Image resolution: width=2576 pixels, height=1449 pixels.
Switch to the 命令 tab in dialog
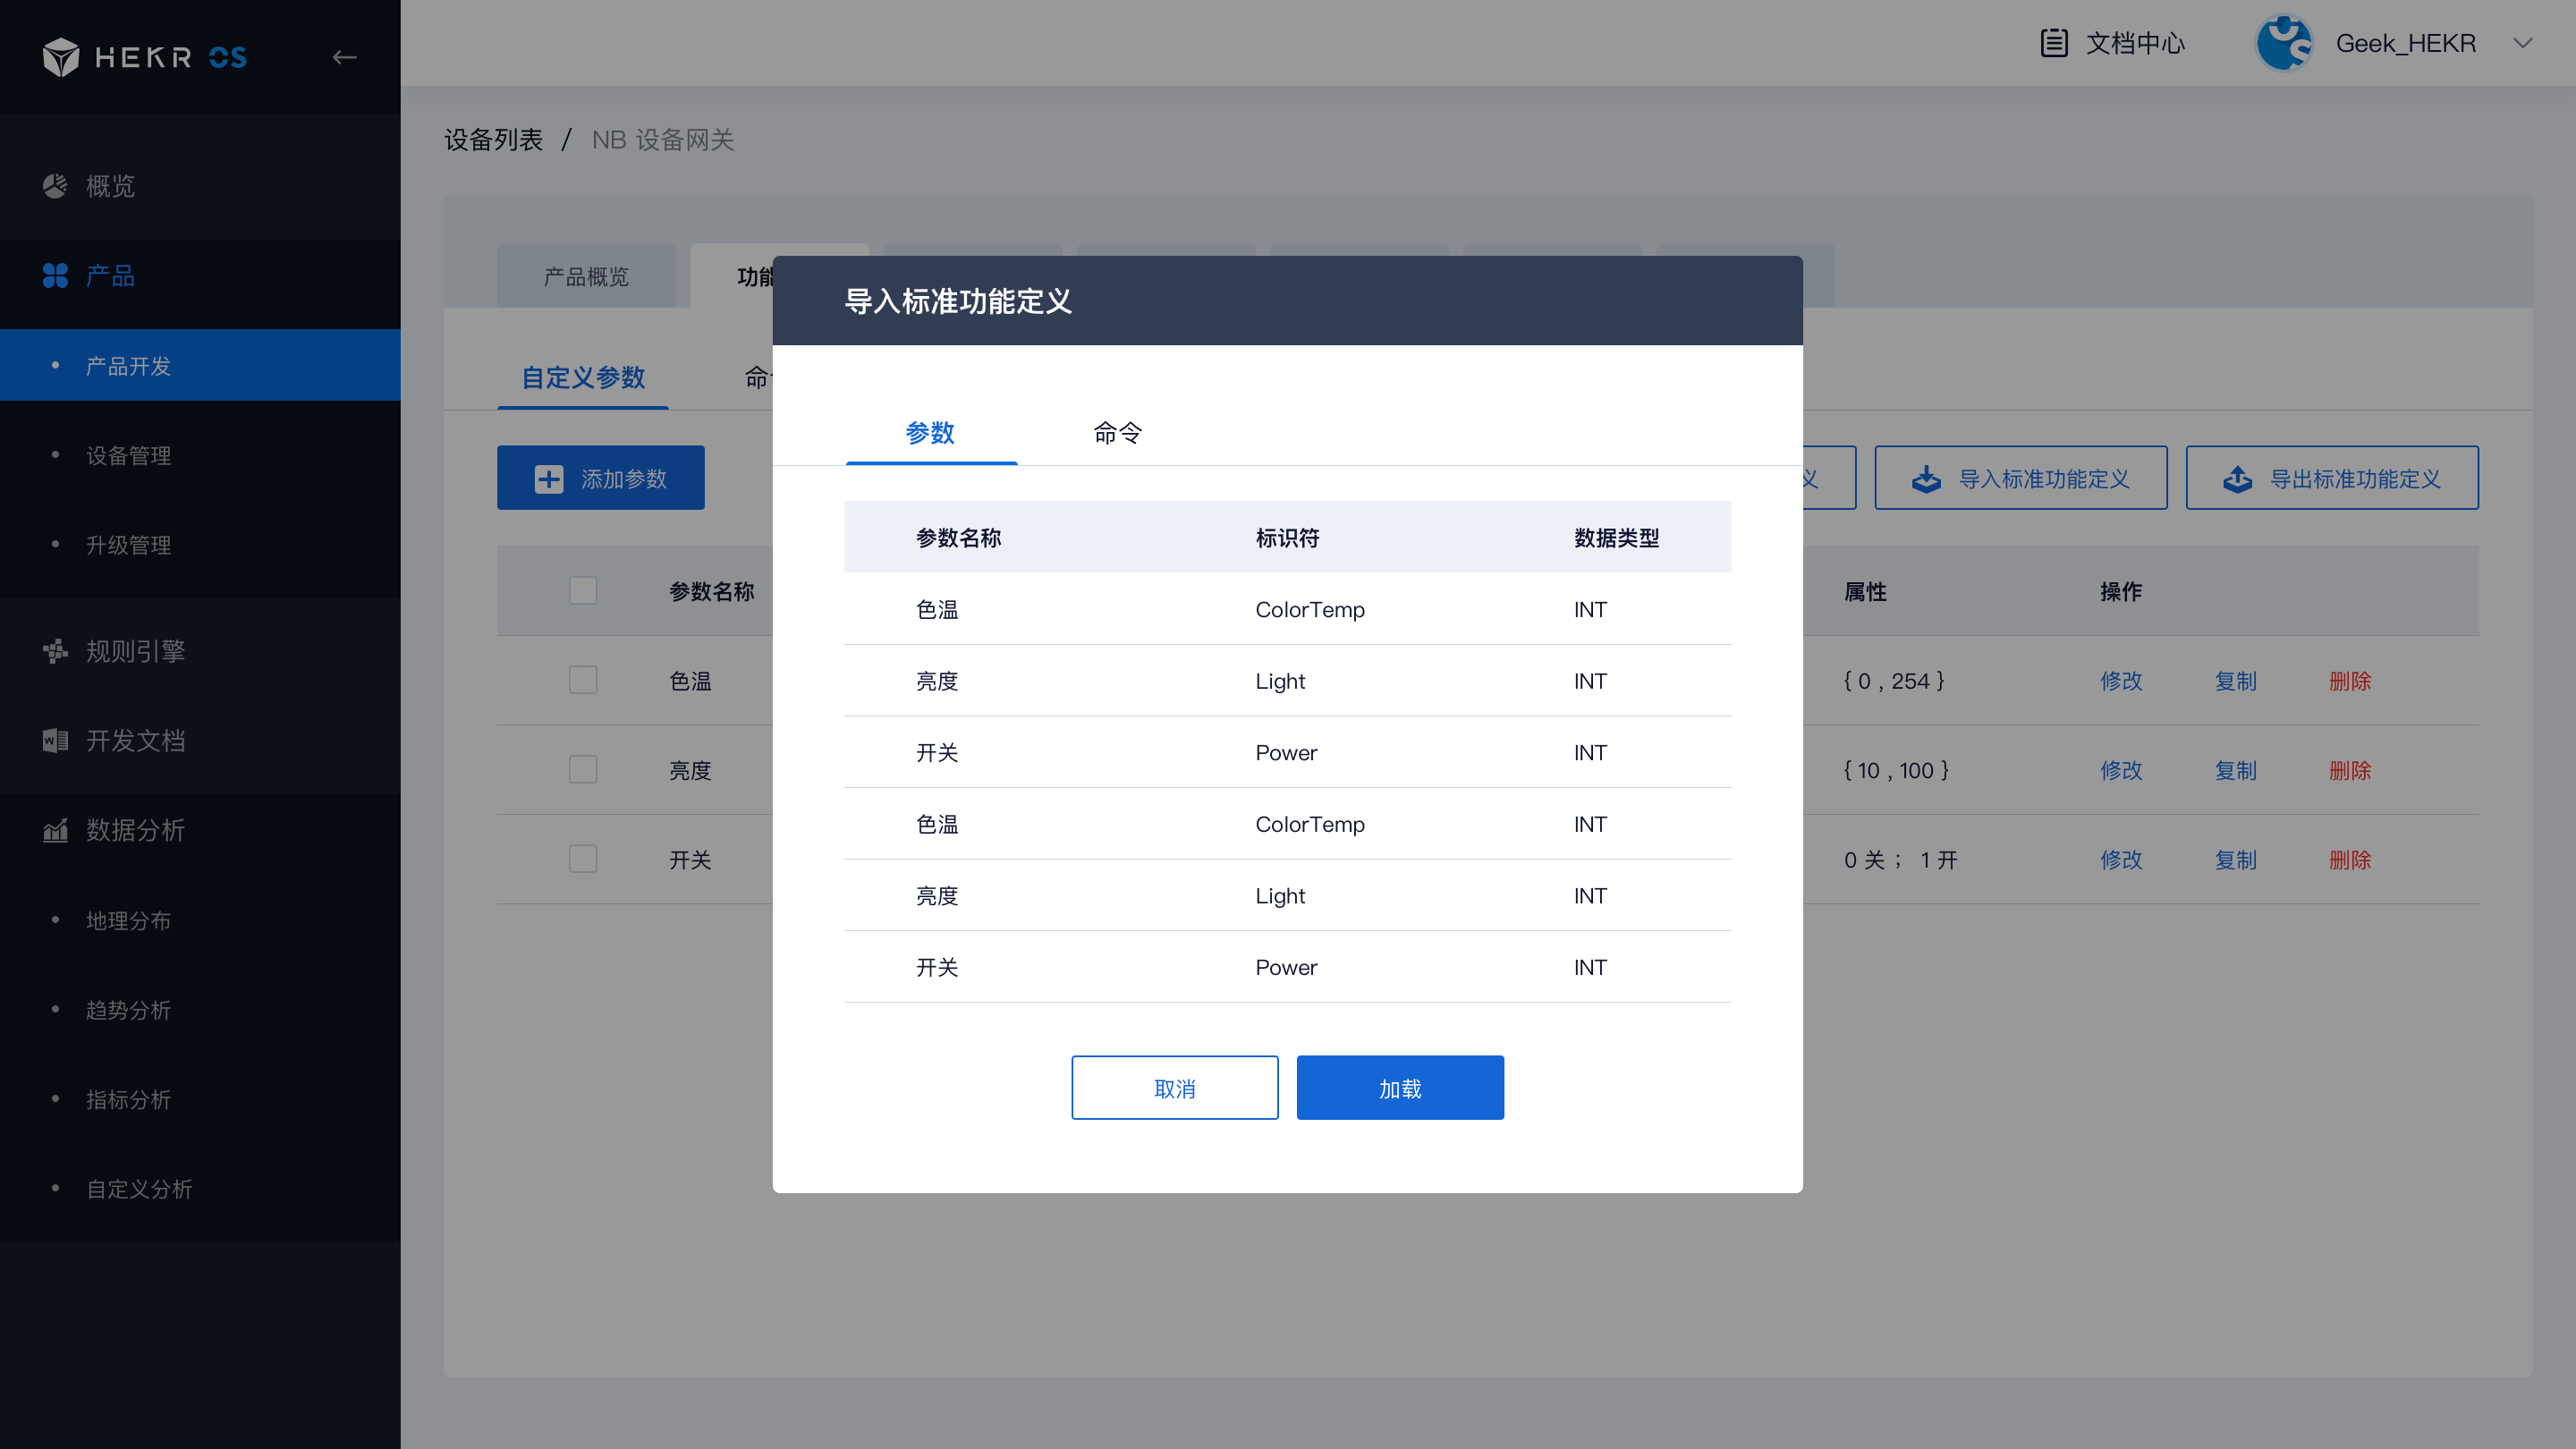(1117, 432)
